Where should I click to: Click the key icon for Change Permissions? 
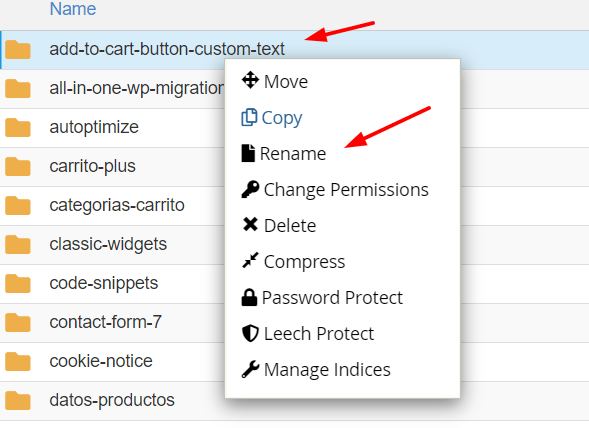(x=250, y=189)
